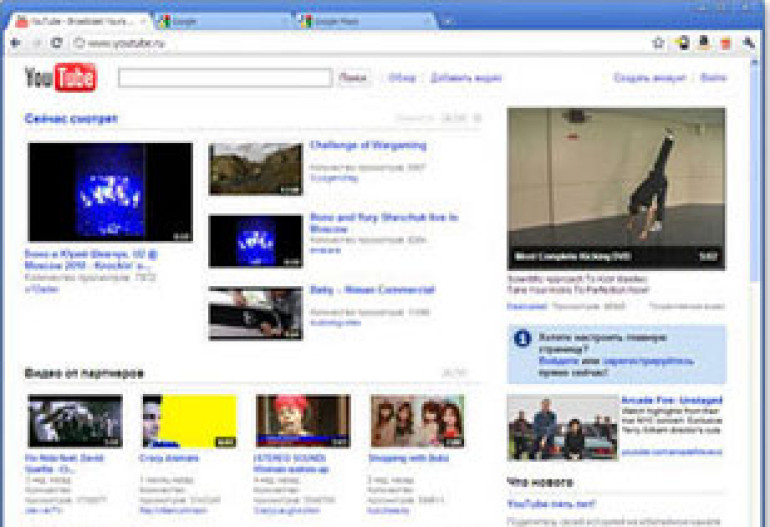Play the featured kicking DVD video

pos(616,189)
